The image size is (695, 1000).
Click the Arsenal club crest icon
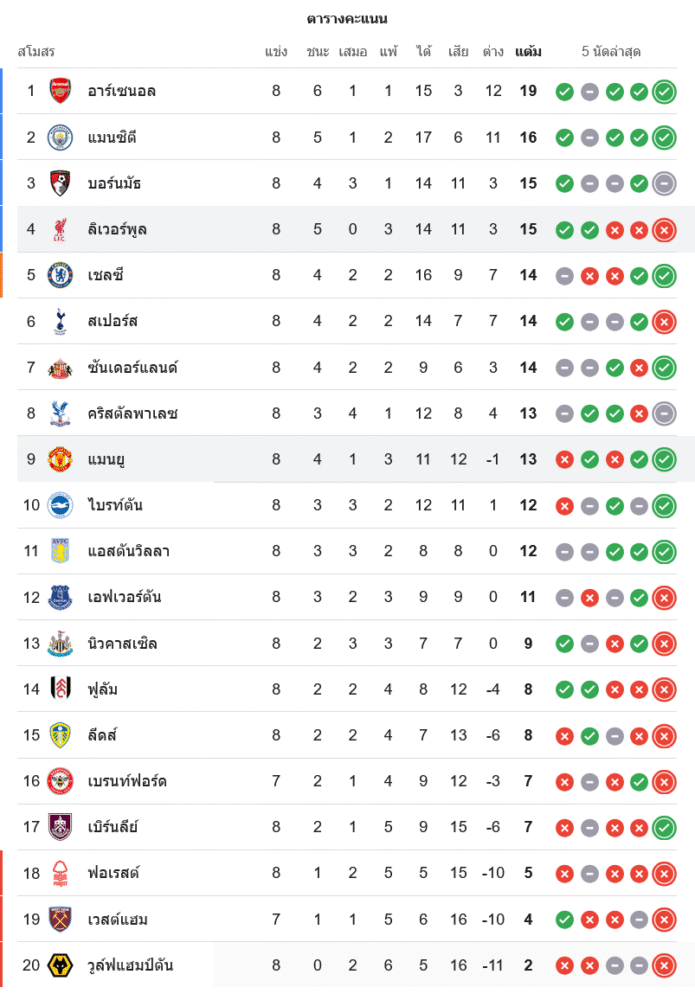point(60,91)
